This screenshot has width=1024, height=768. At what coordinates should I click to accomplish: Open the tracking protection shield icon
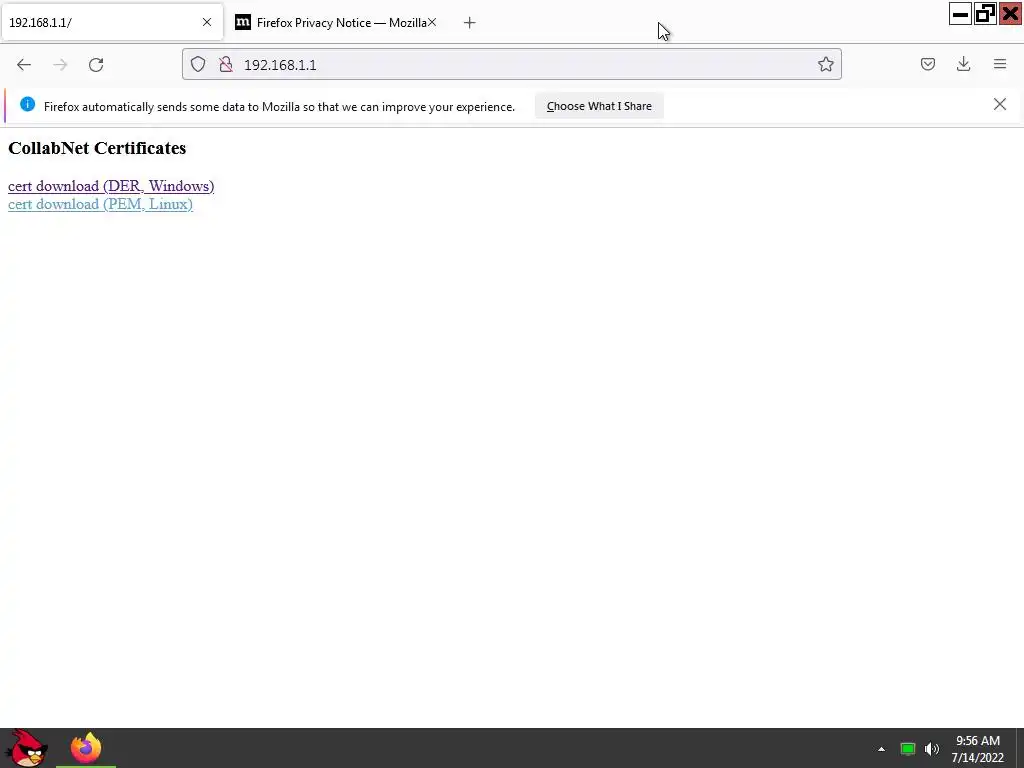click(x=198, y=64)
